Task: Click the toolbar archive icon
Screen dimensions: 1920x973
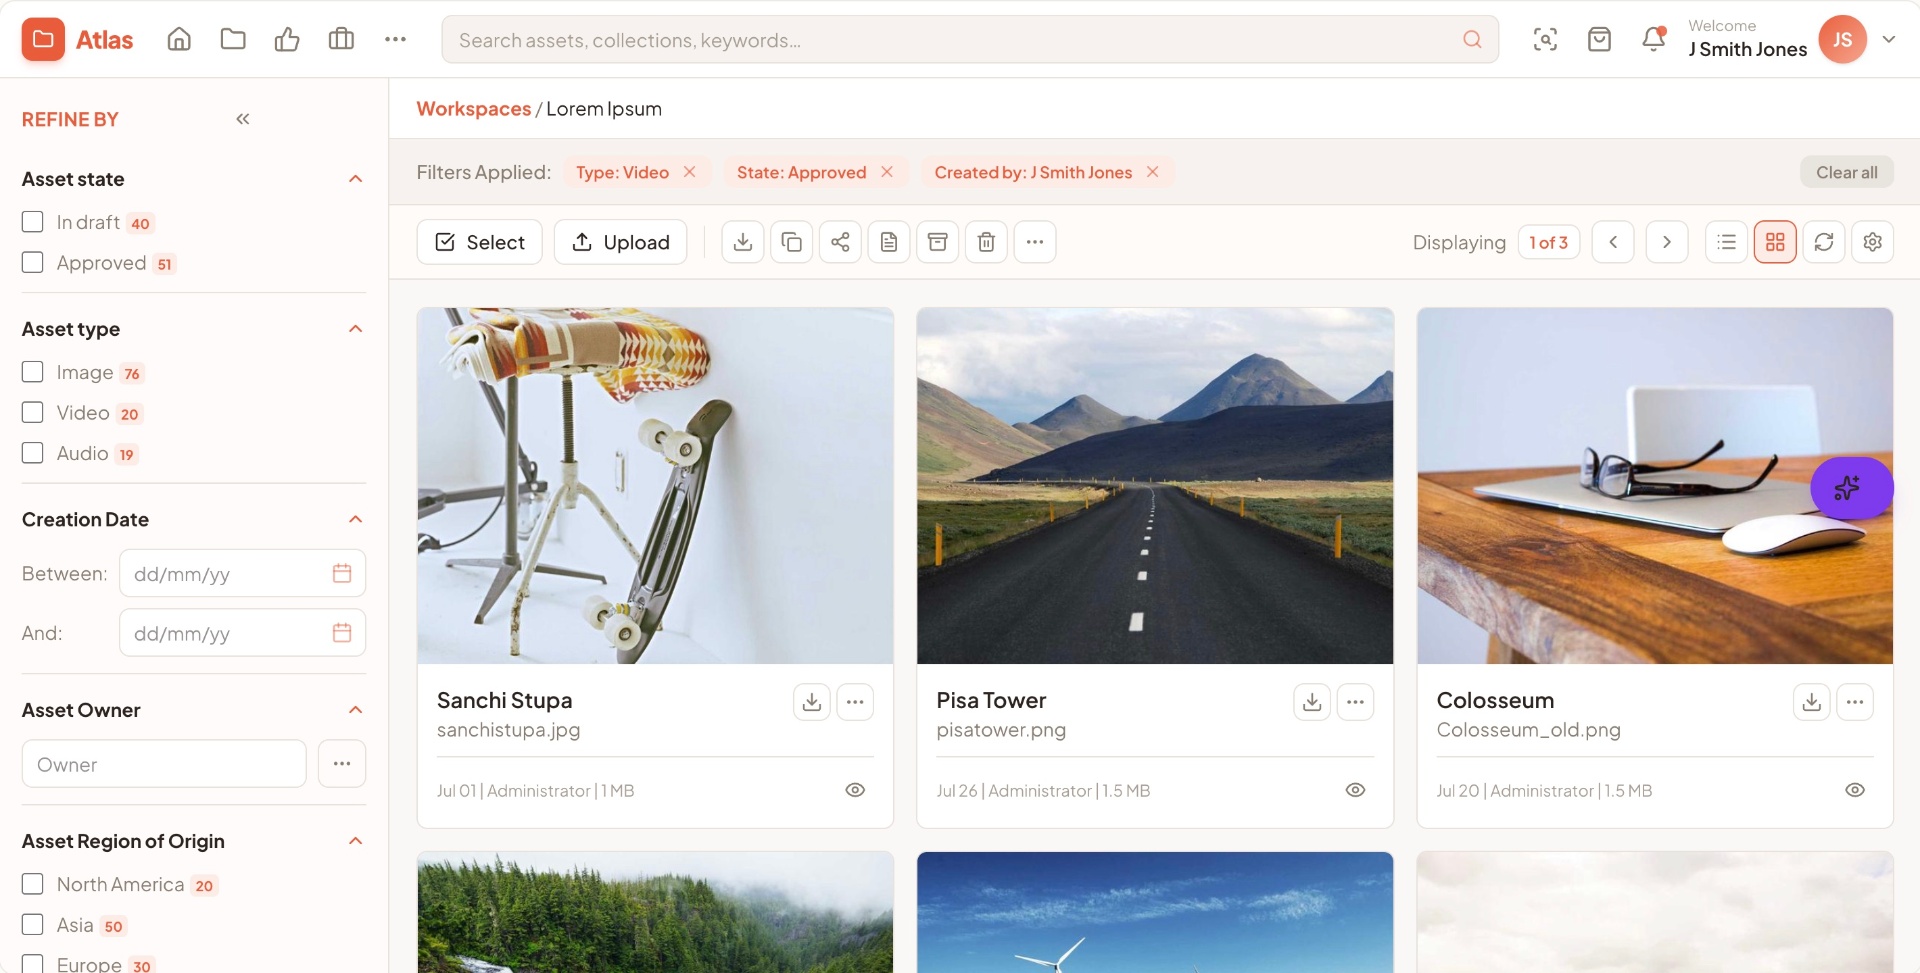Action: (937, 242)
